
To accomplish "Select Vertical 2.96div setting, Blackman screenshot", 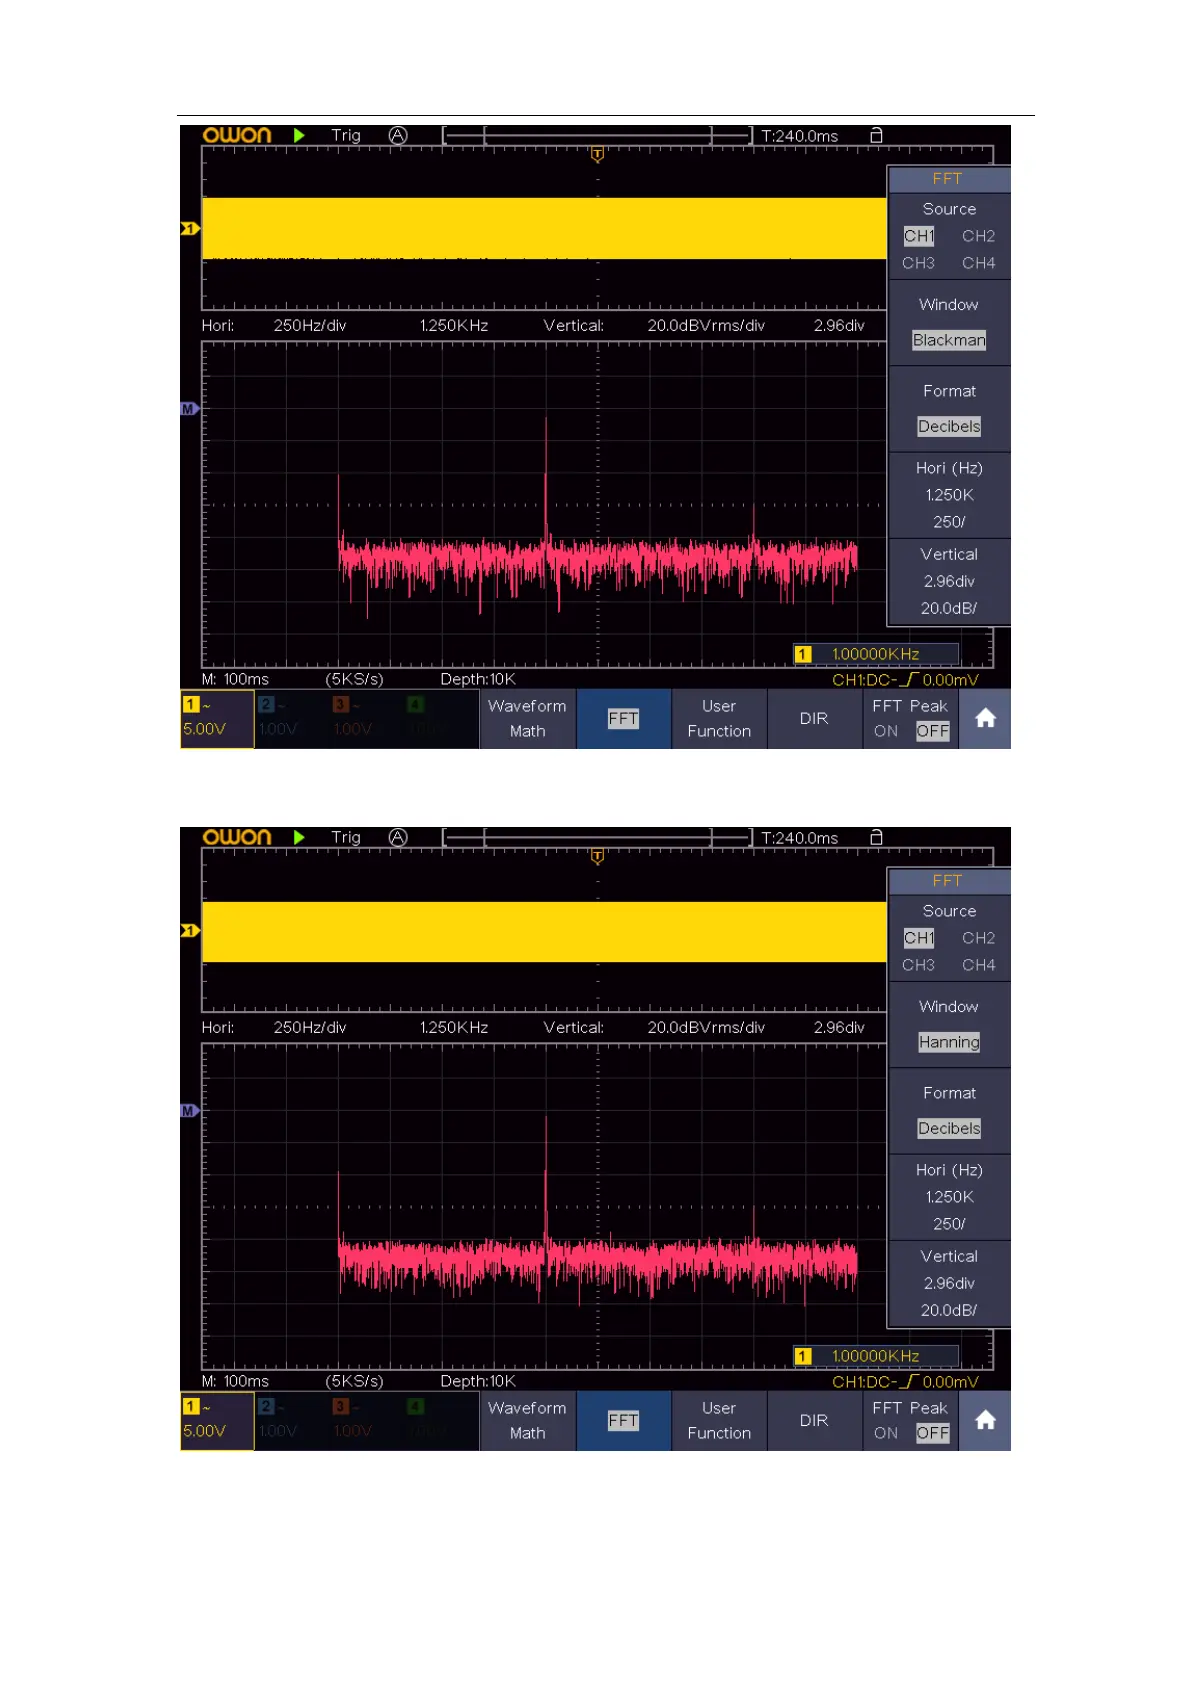I will point(949,581).
